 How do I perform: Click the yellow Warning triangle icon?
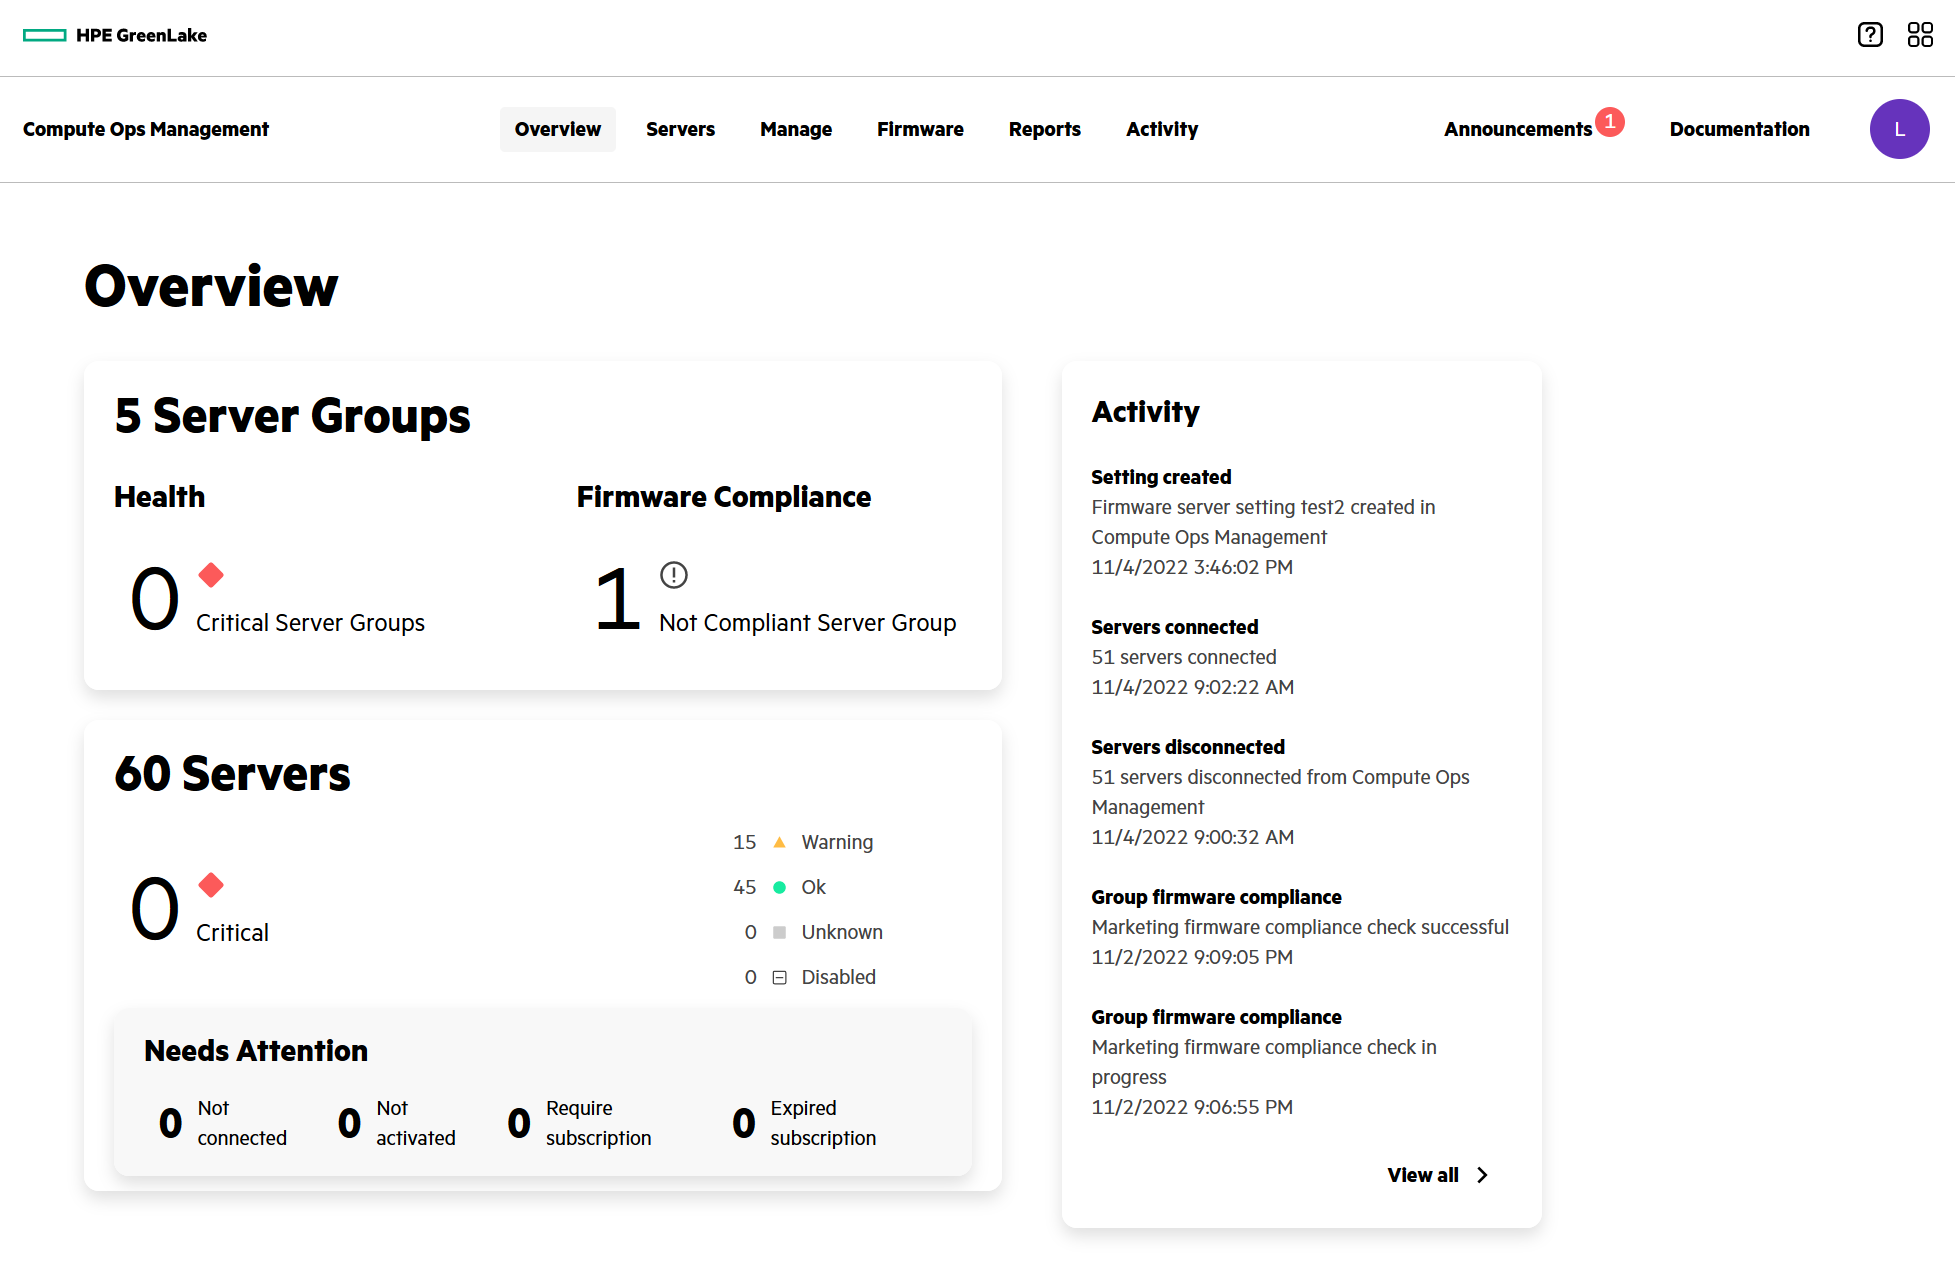(x=780, y=842)
